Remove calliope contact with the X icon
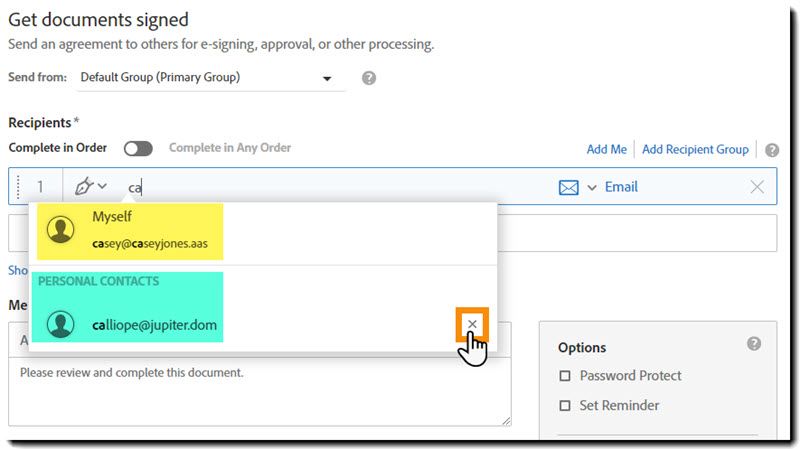This screenshot has height=449, width=800. pos(472,324)
